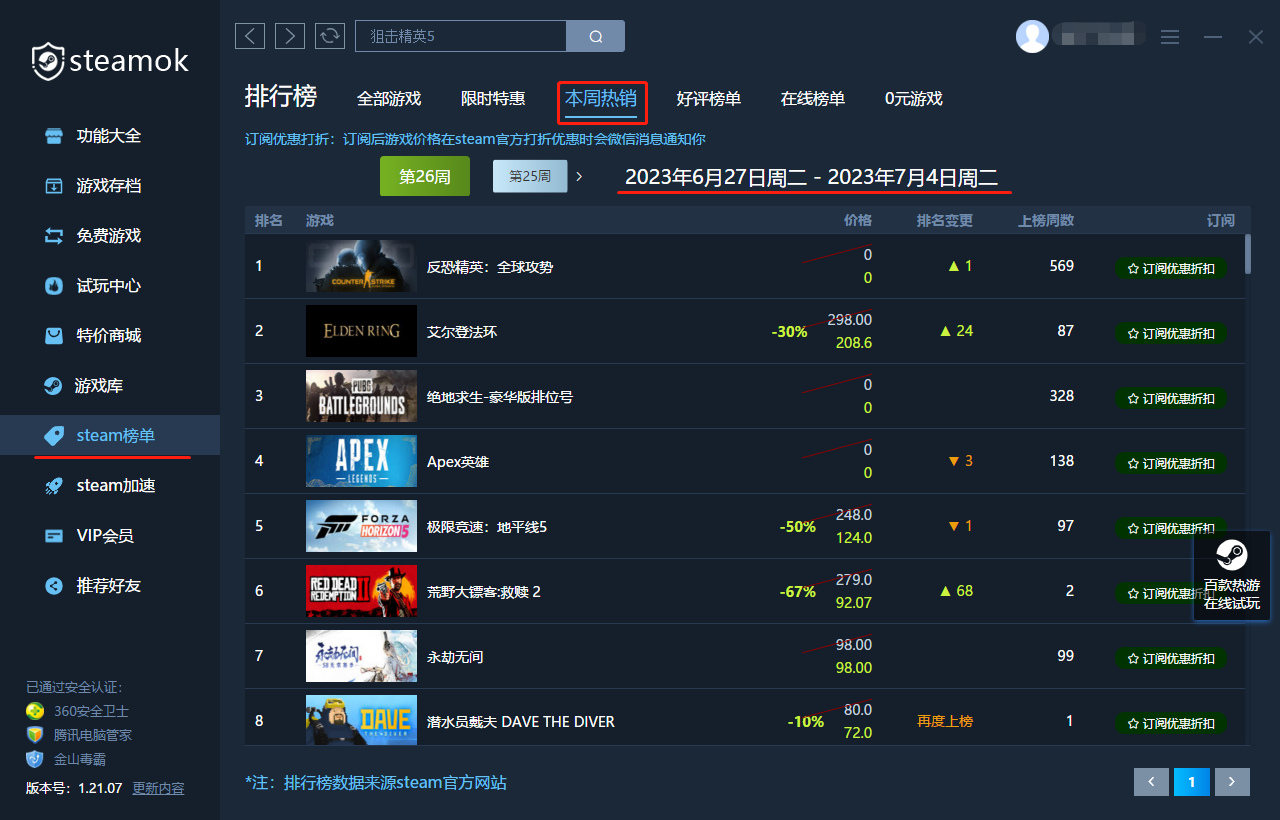Image resolution: width=1280 pixels, height=820 pixels.
Task: Open 免费游戏 in the sidebar
Action: (110, 236)
